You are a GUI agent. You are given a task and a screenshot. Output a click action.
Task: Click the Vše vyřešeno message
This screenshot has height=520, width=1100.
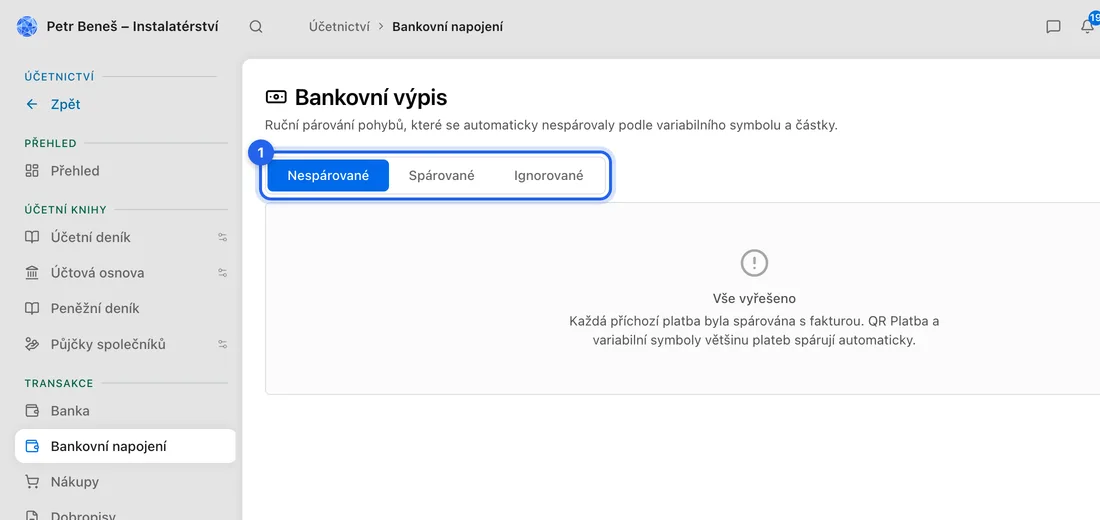[754, 298]
